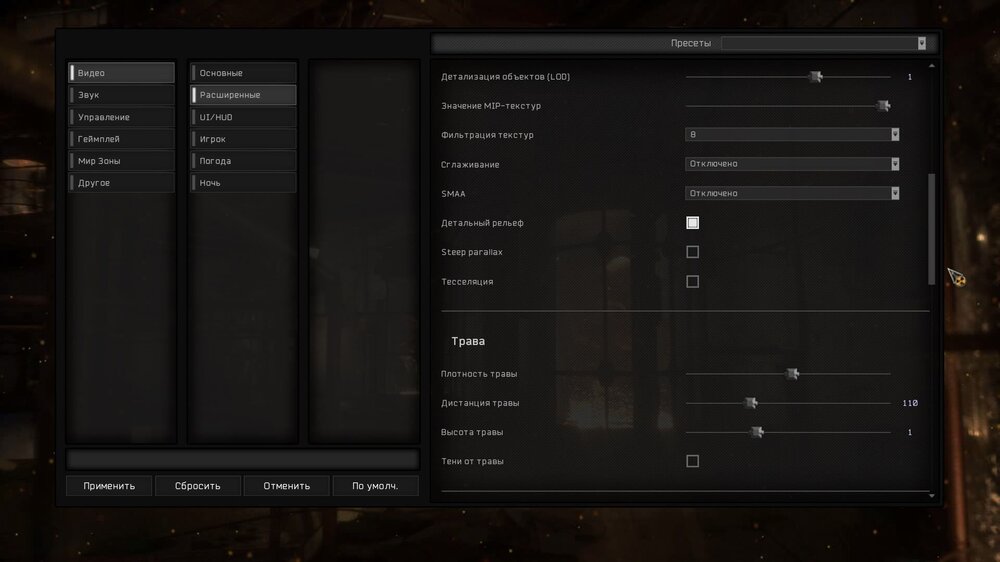The width and height of the screenshot is (1000, 562).
Task: Open the Видео settings category
Action: pos(121,73)
